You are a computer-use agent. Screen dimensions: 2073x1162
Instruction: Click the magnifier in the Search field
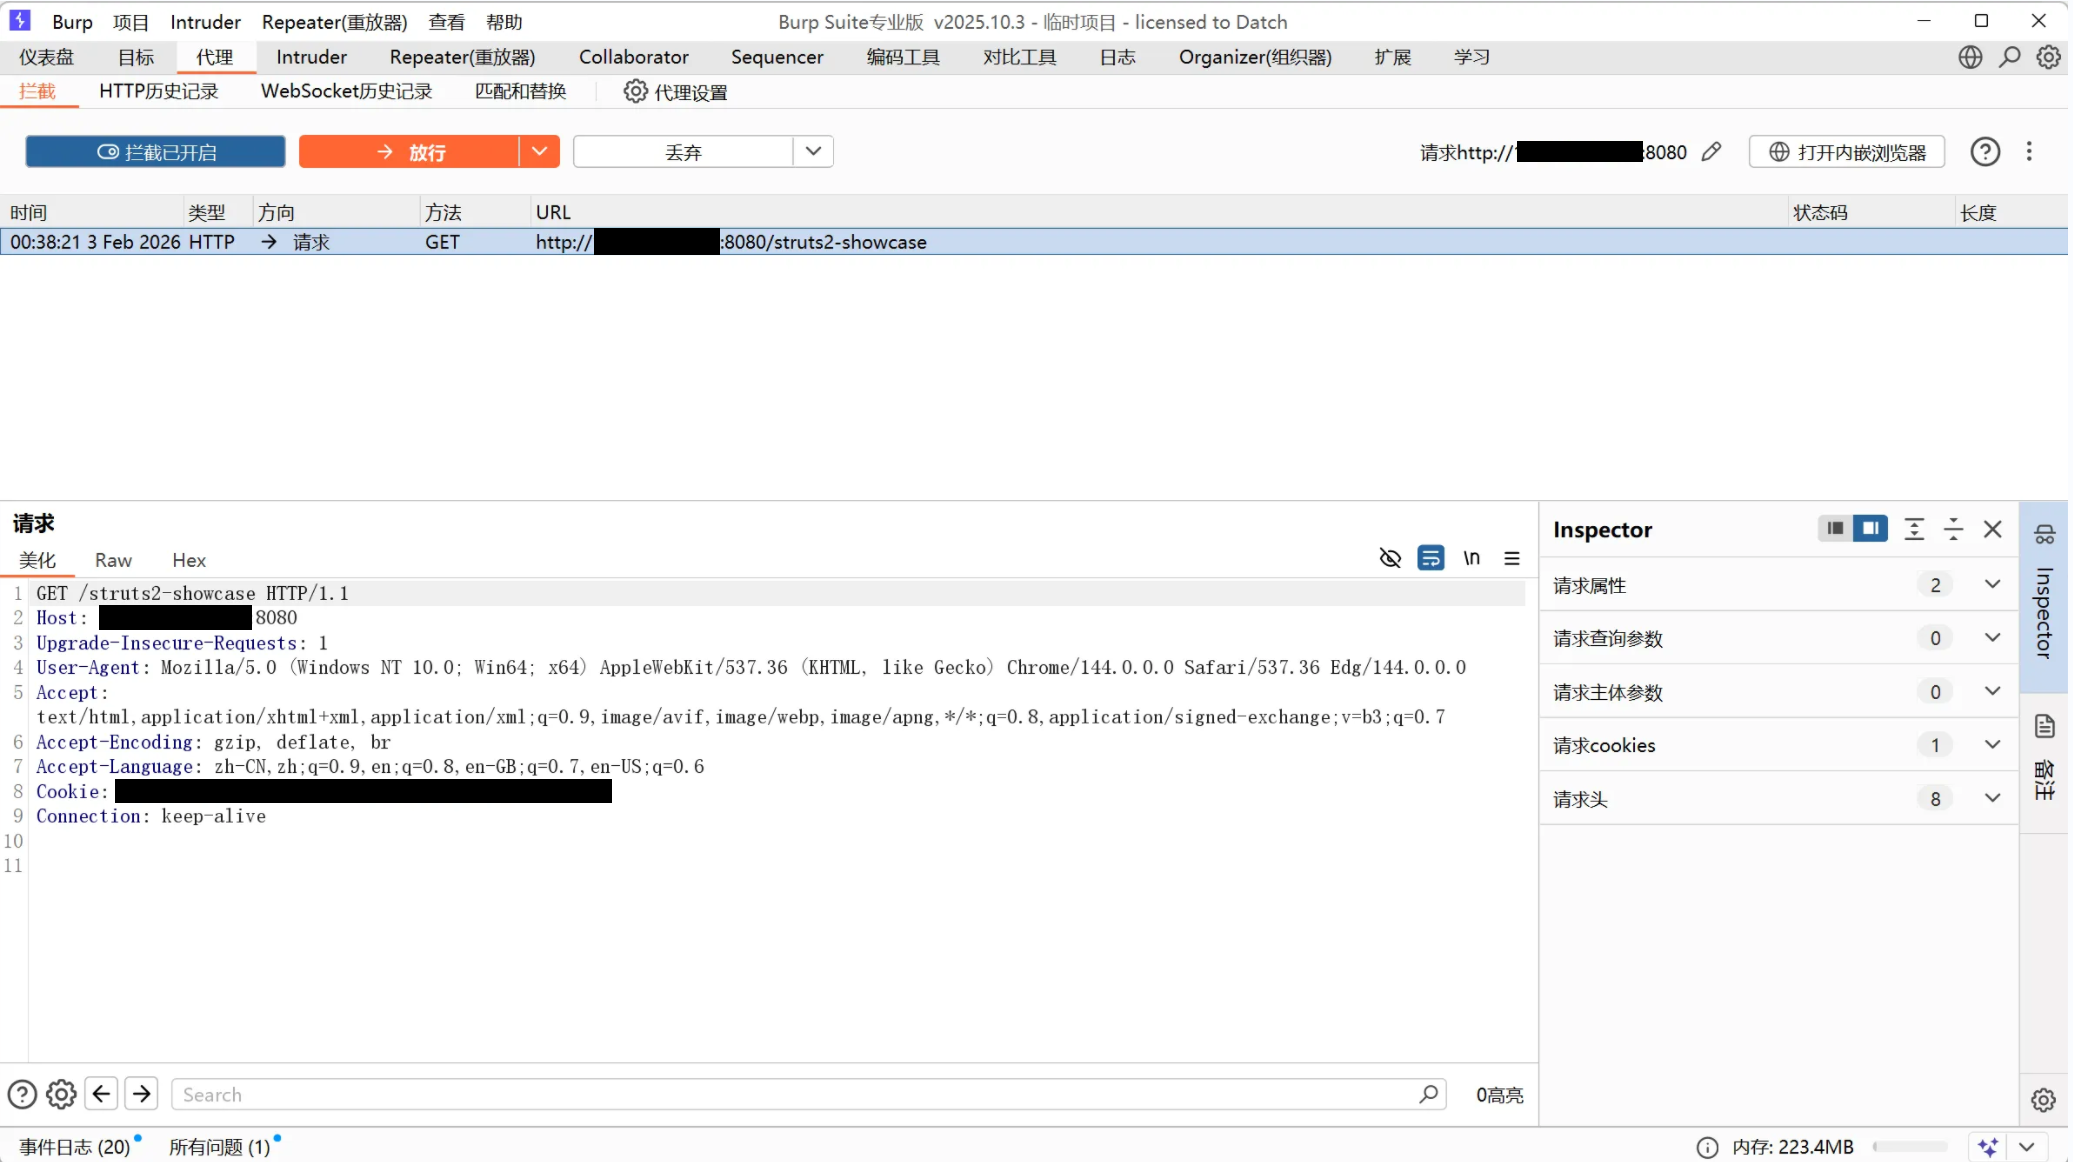pos(1428,1094)
